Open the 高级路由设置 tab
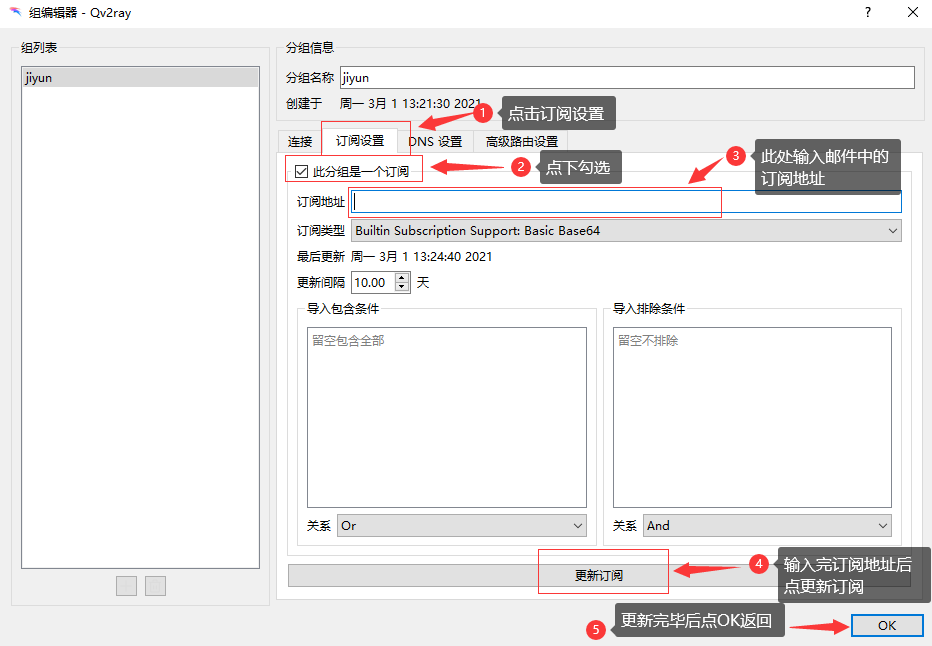 (x=521, y=141)
